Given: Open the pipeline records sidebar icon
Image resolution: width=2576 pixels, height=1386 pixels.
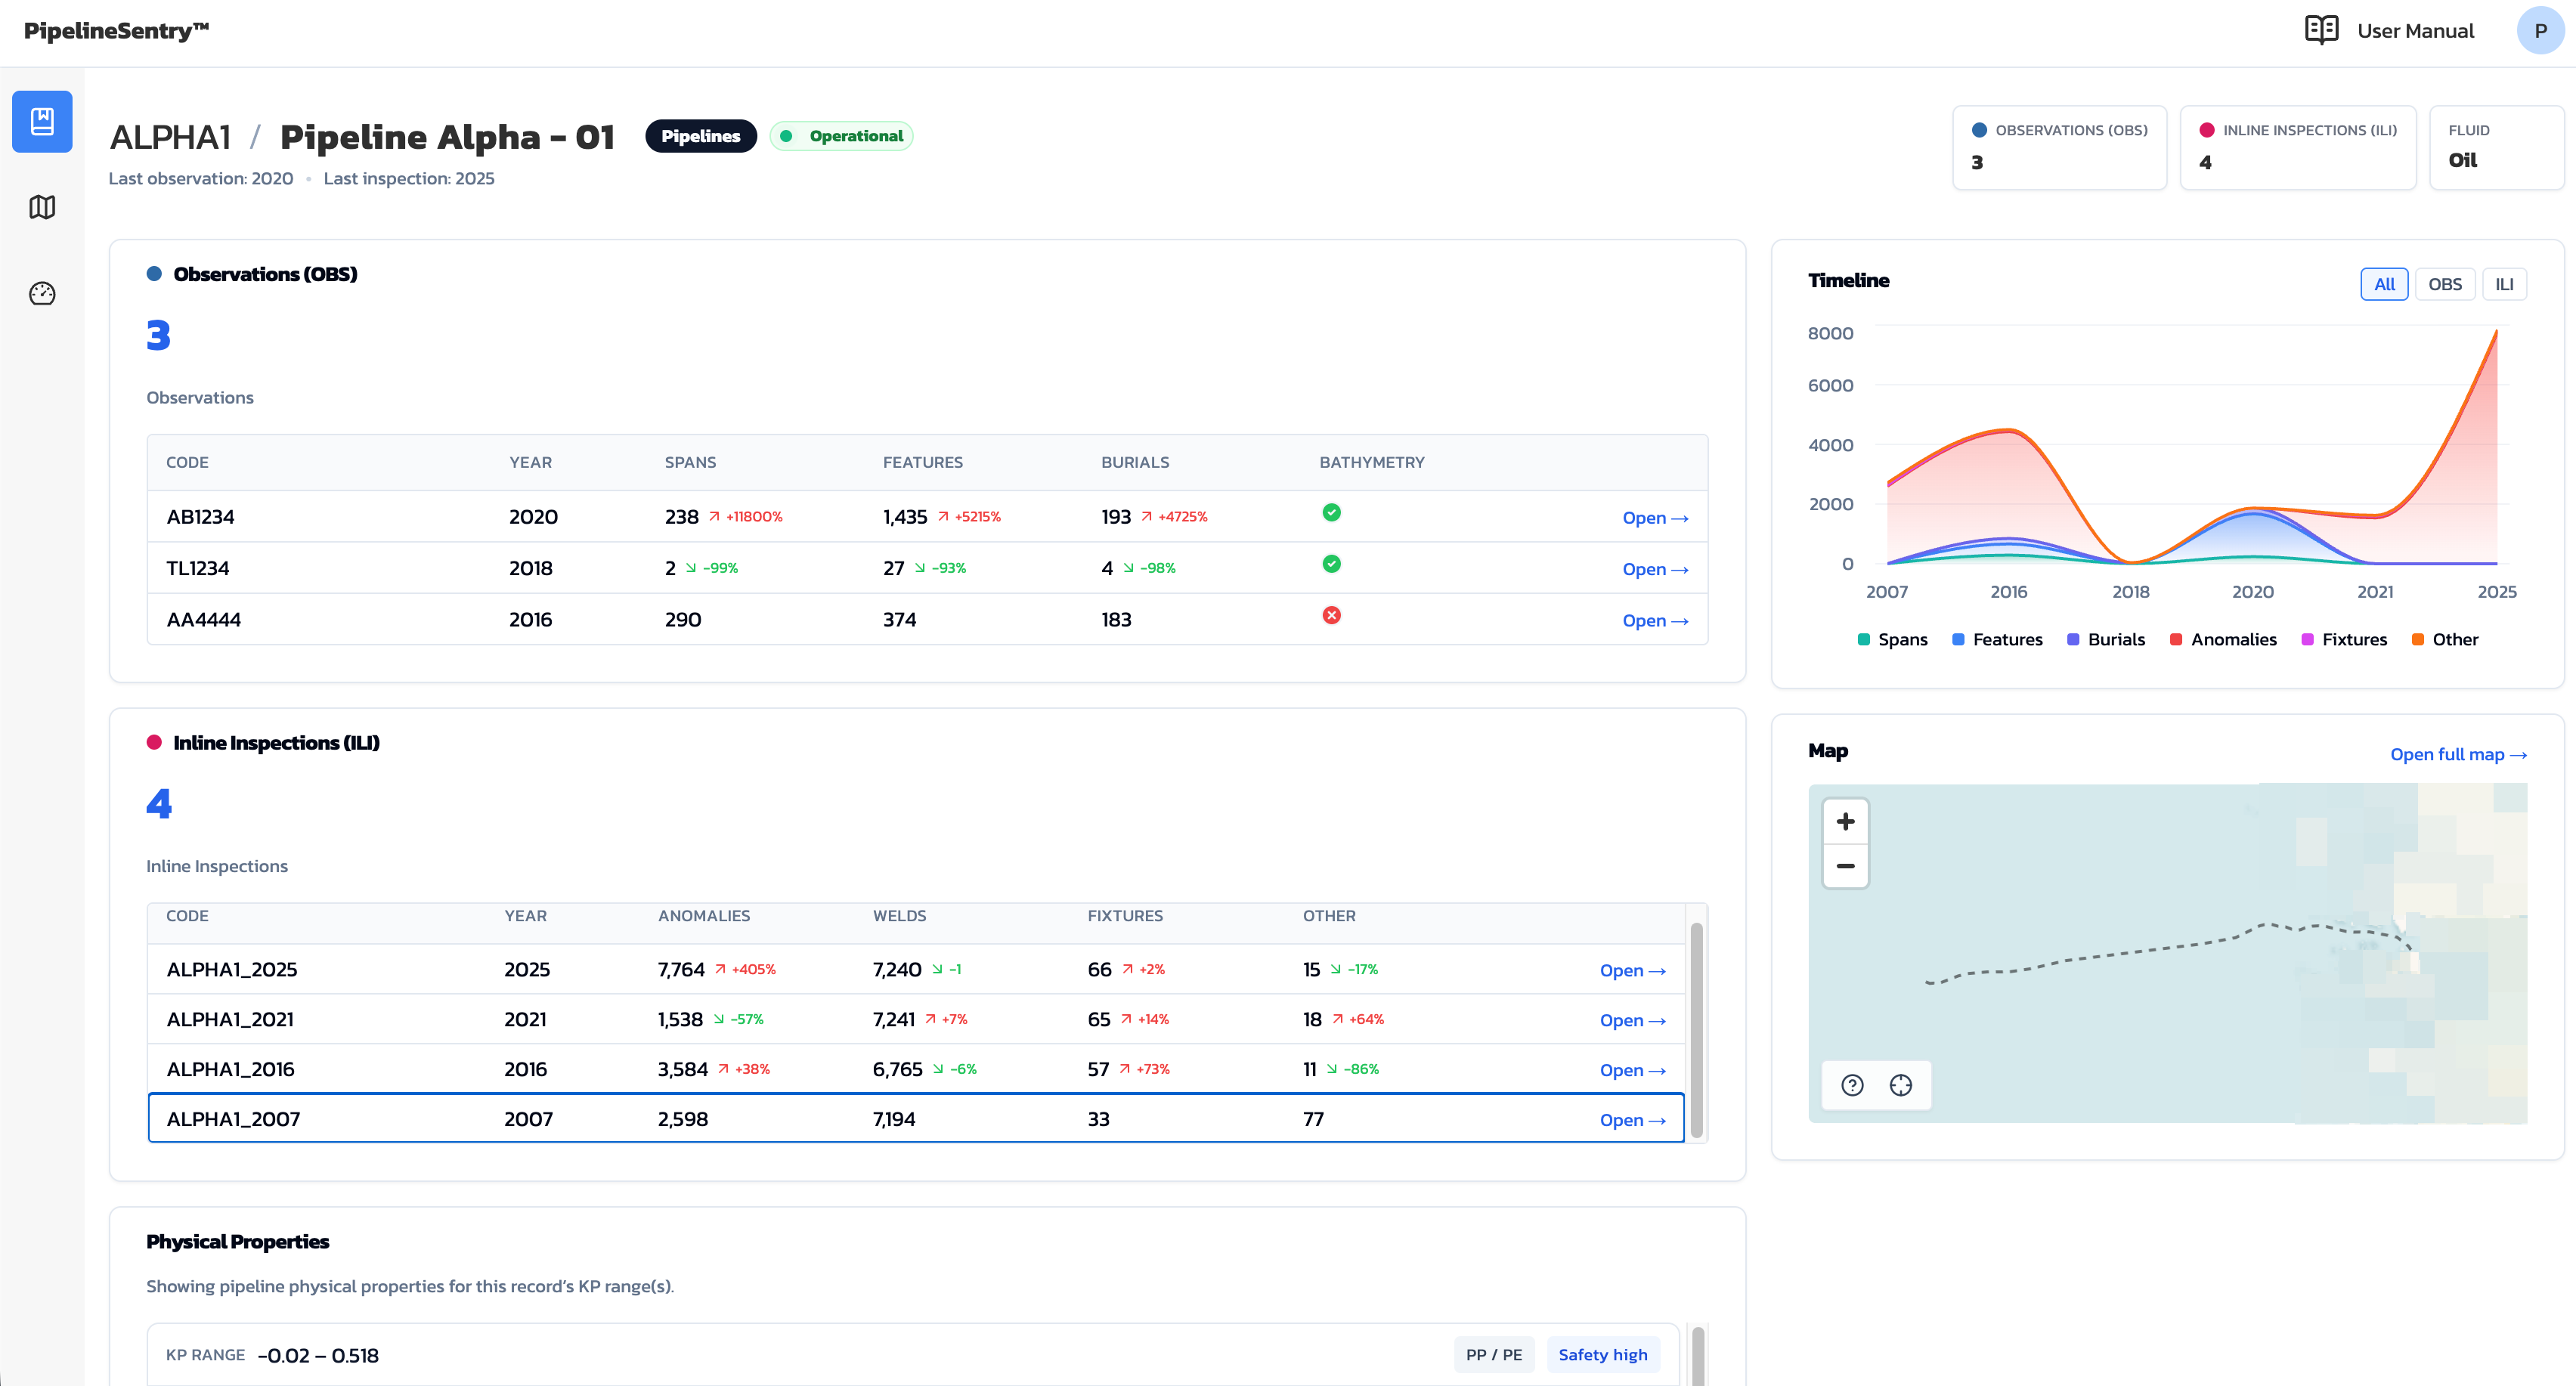Looking at the screenshot, I should tap(42, 122).
